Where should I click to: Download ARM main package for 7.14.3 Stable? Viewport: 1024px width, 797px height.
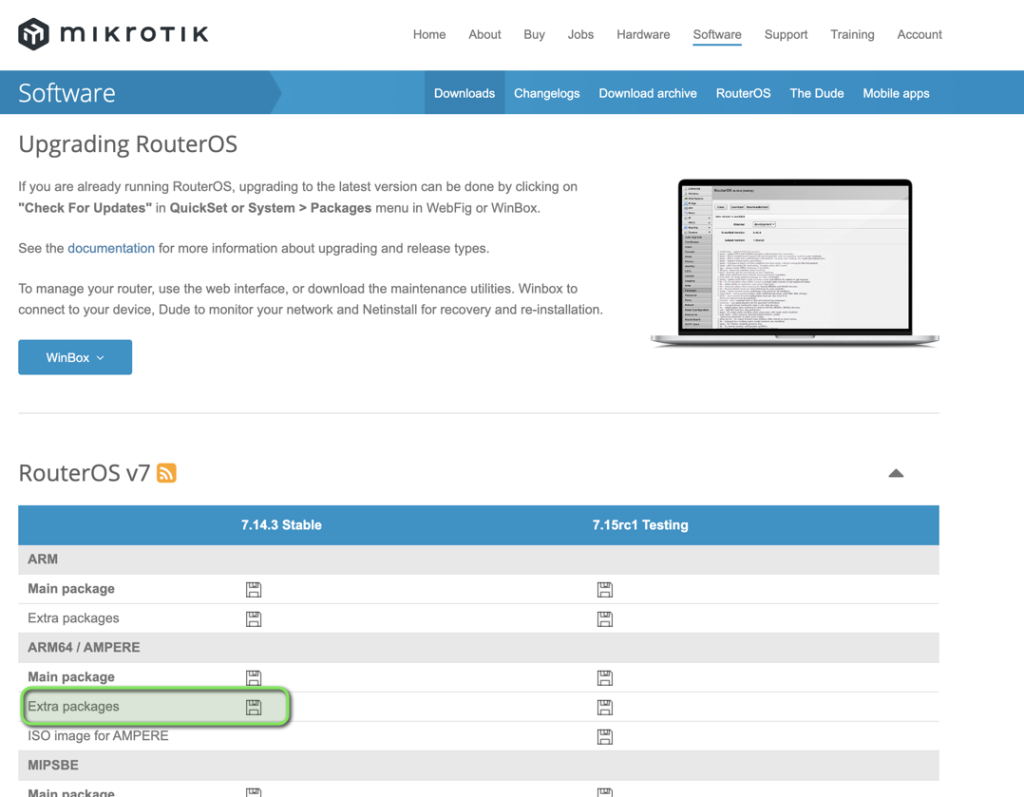(x=253, y=589)
